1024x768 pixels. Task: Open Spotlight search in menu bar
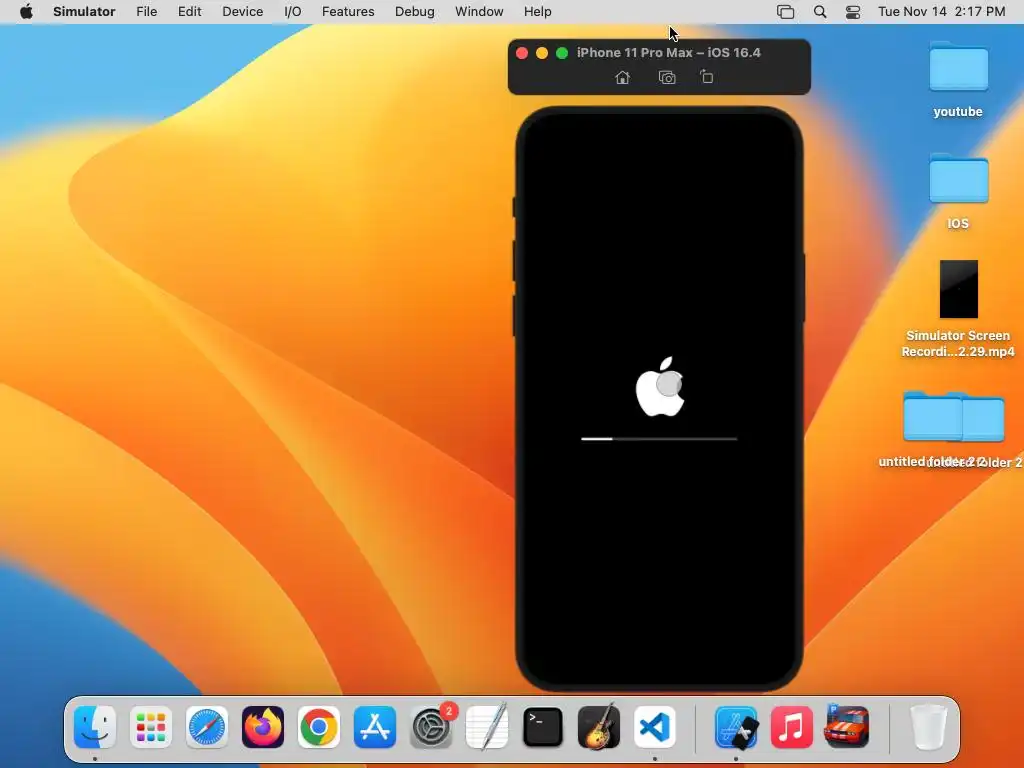(x=820, y=12)
